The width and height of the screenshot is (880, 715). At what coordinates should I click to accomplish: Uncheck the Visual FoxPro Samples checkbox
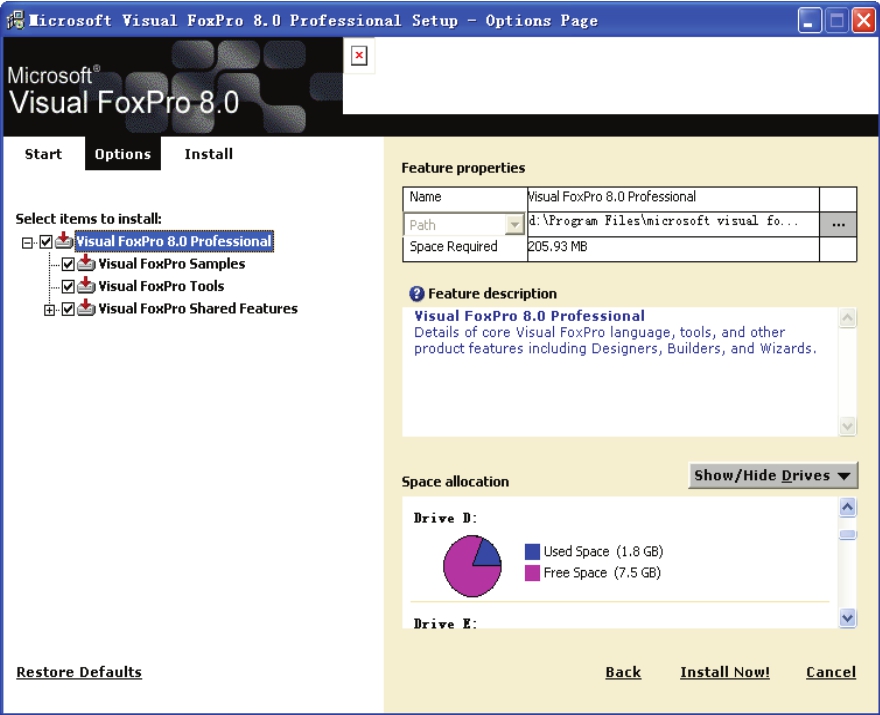pyautogui.click(x=68, y=264)
